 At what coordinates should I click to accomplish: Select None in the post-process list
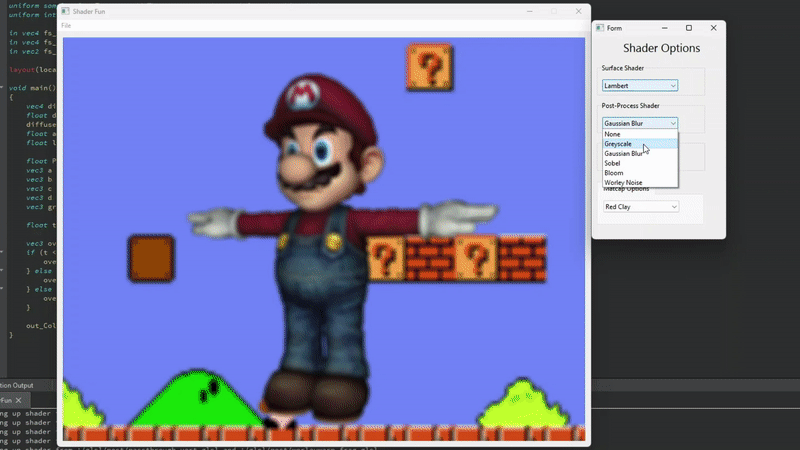click(x=640, y=134)
